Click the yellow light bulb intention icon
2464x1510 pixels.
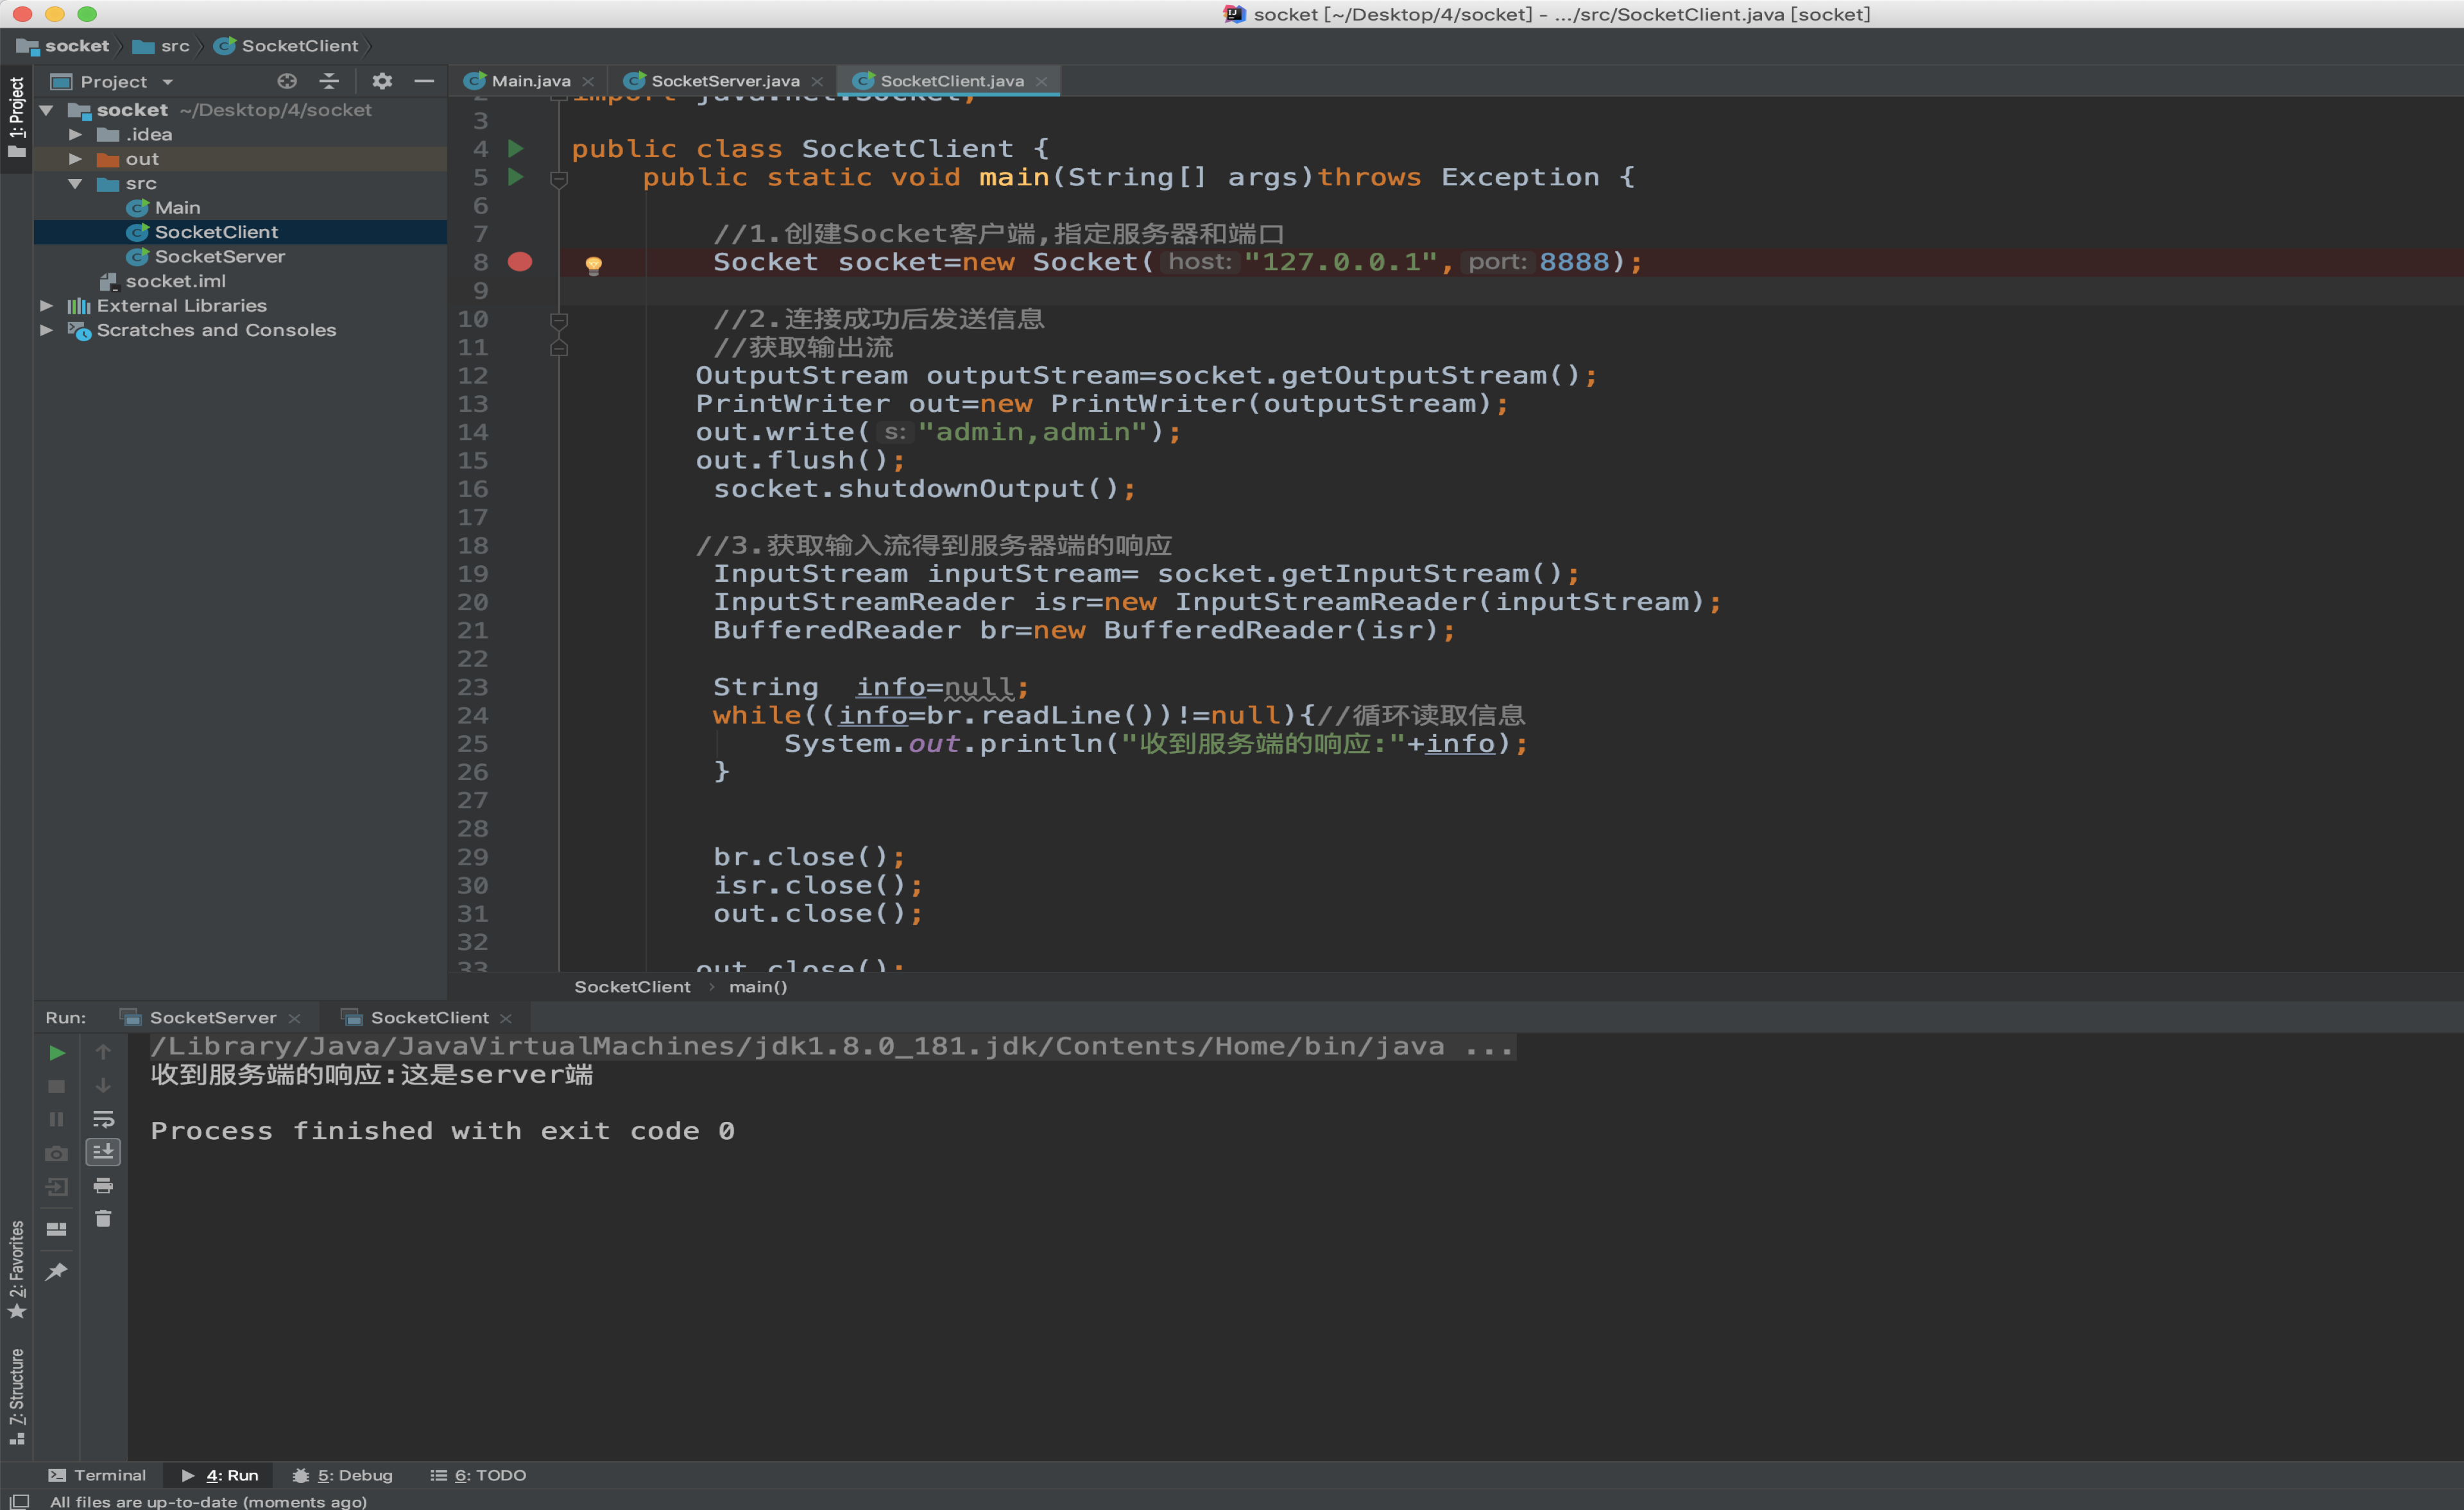[x=593, y=265]
